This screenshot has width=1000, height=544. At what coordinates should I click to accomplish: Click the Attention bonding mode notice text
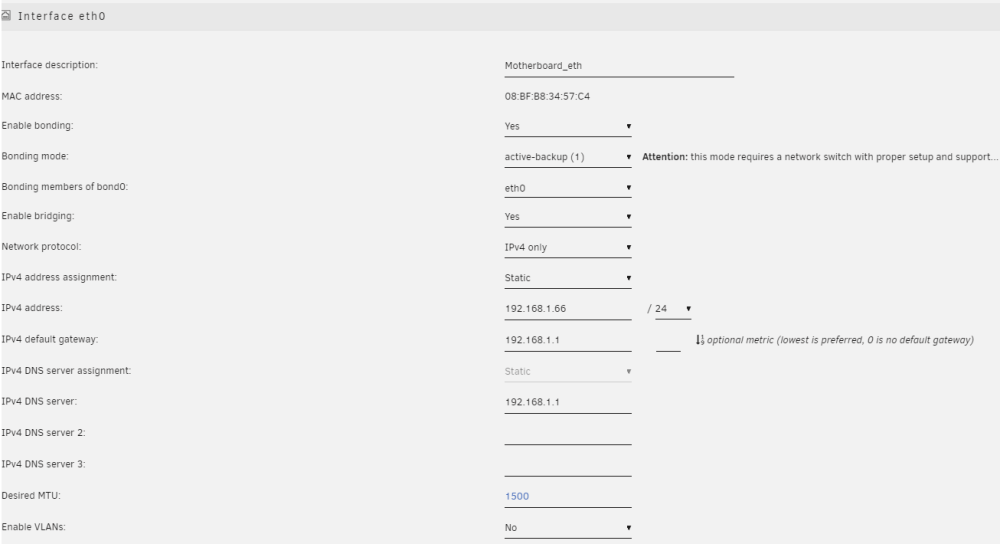coord(820,157)
